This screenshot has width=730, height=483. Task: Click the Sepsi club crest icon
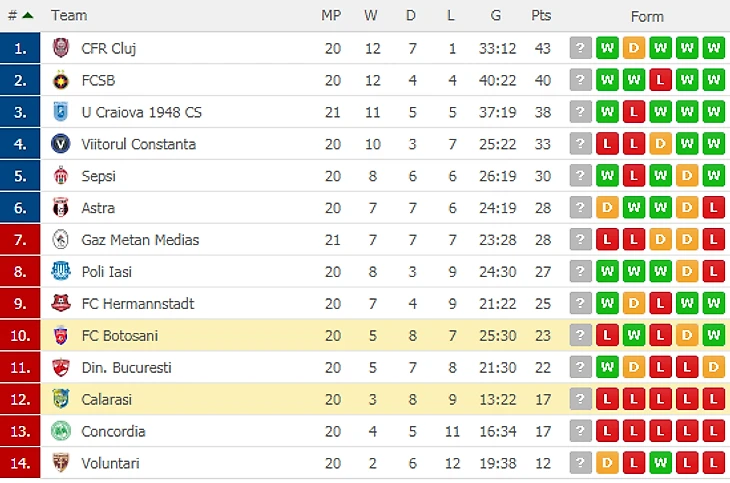point(60,176)
